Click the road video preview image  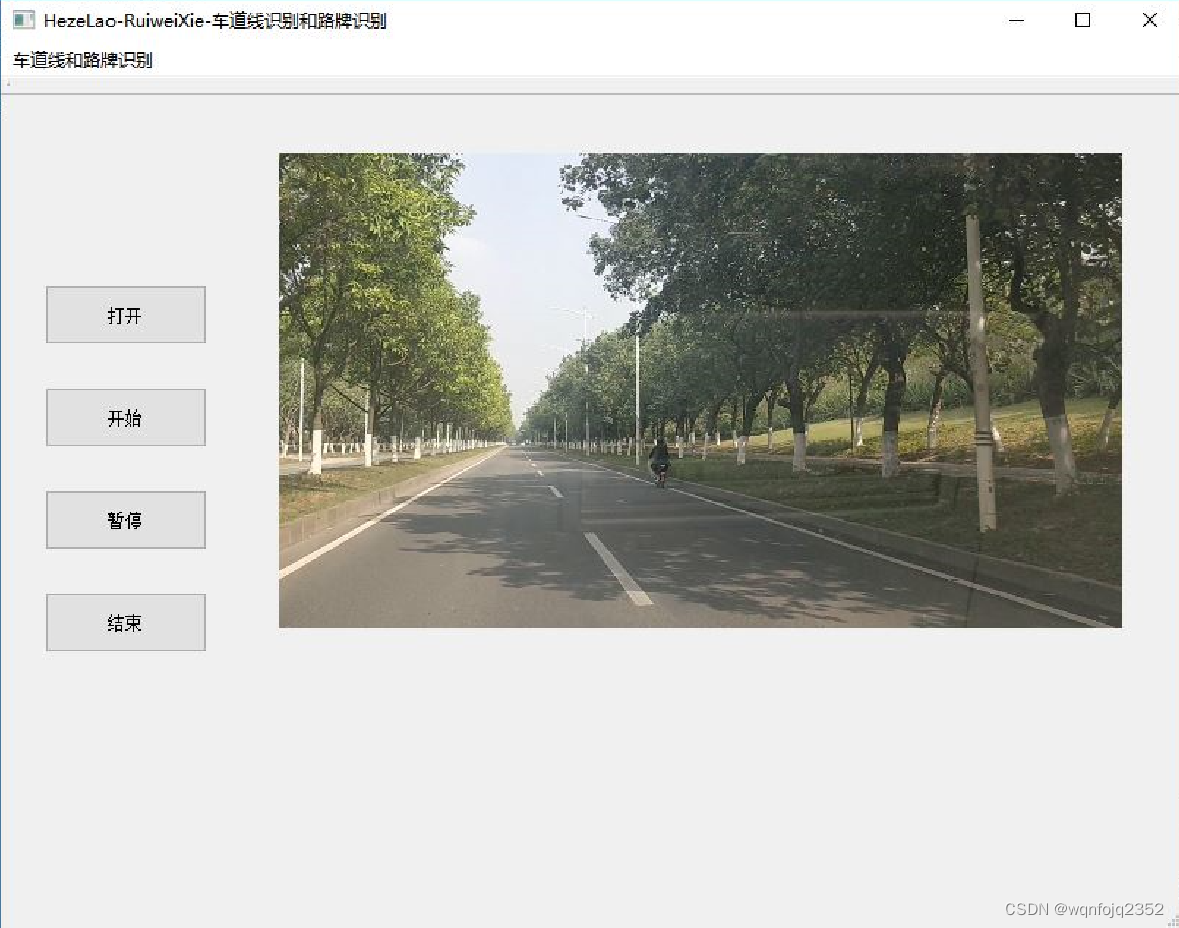coord(700,390)
